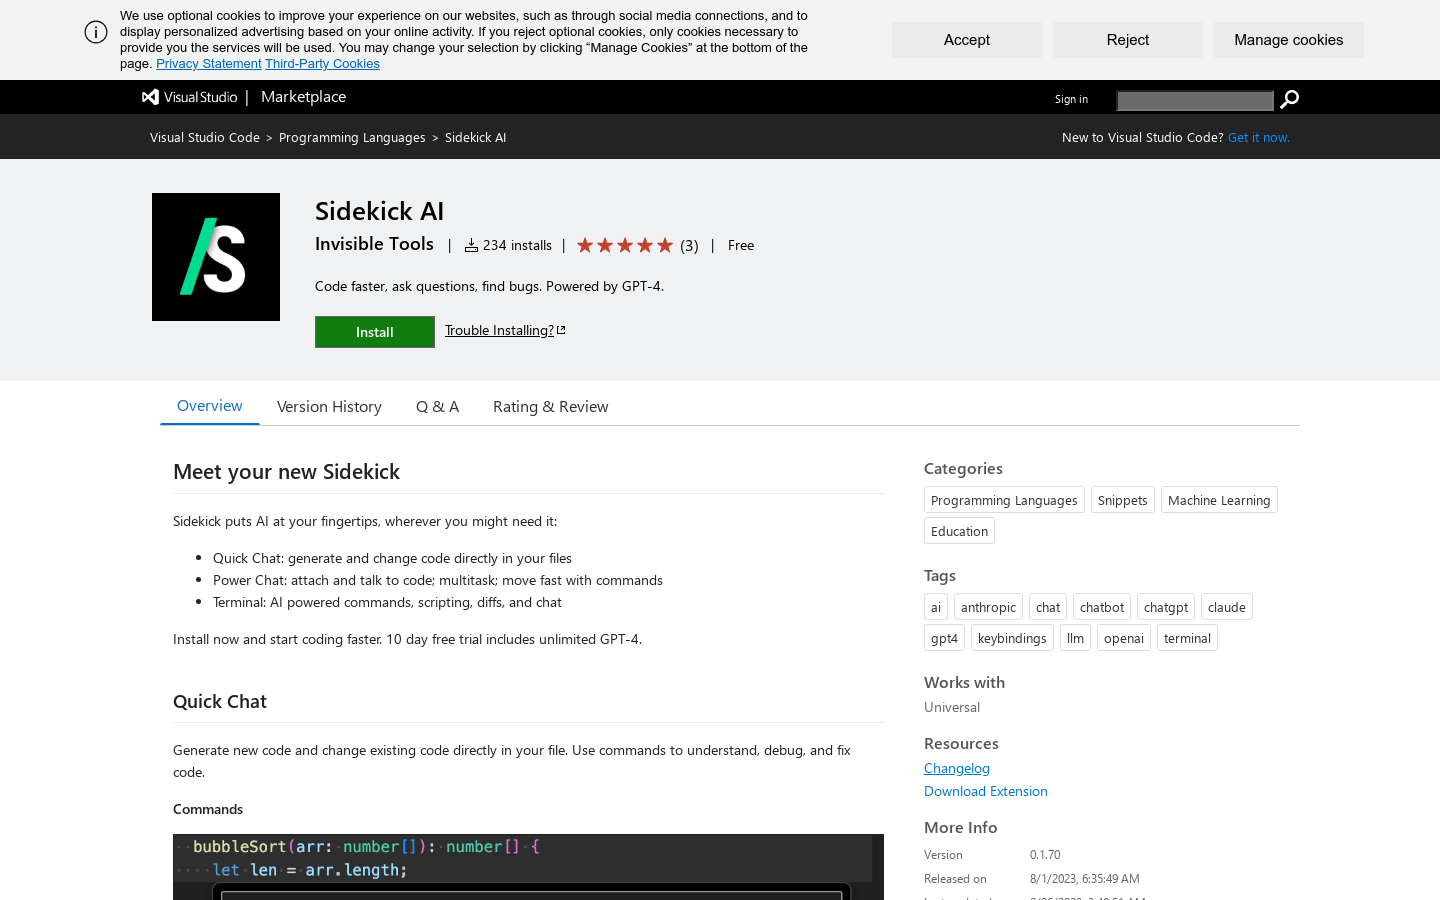Viewport: 1440px width, 900px height.
Task: Click the cookie notice info icon
Action: pos(96,32)
